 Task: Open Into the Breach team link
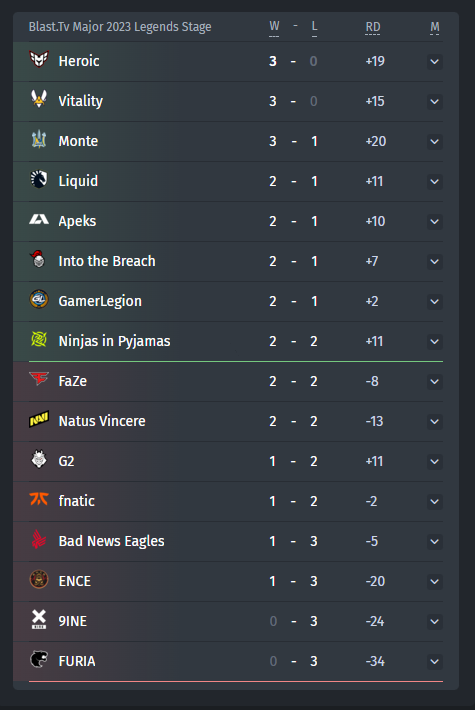coord(107,261)
